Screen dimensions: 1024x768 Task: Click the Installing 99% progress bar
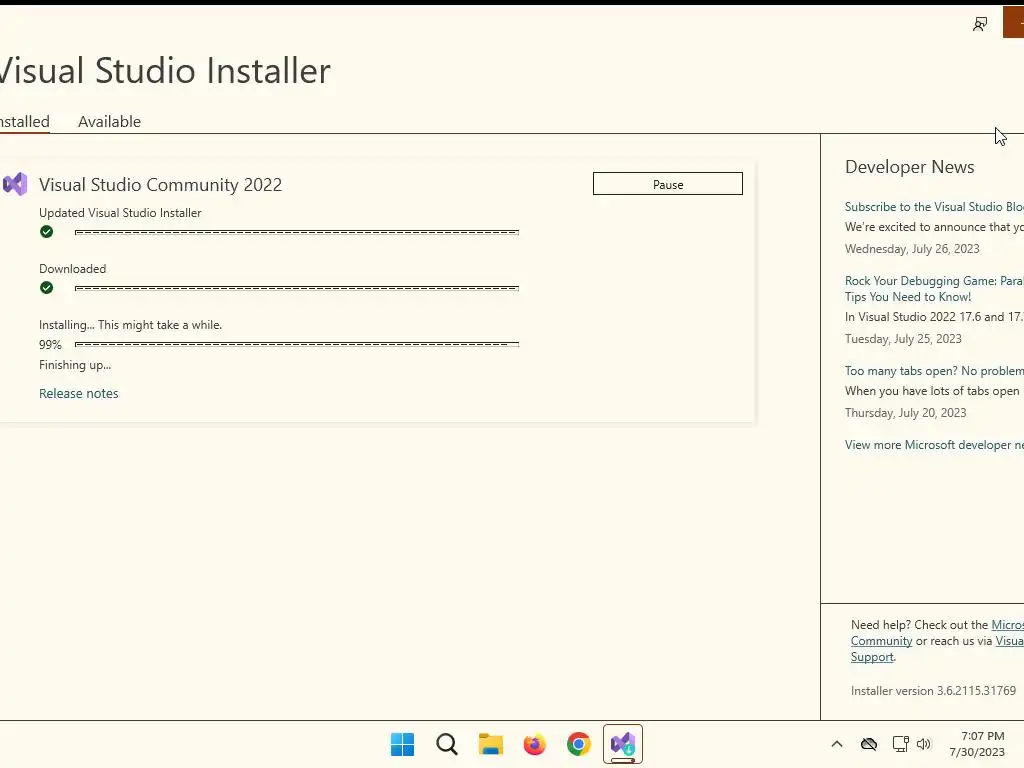pos(296,344)
